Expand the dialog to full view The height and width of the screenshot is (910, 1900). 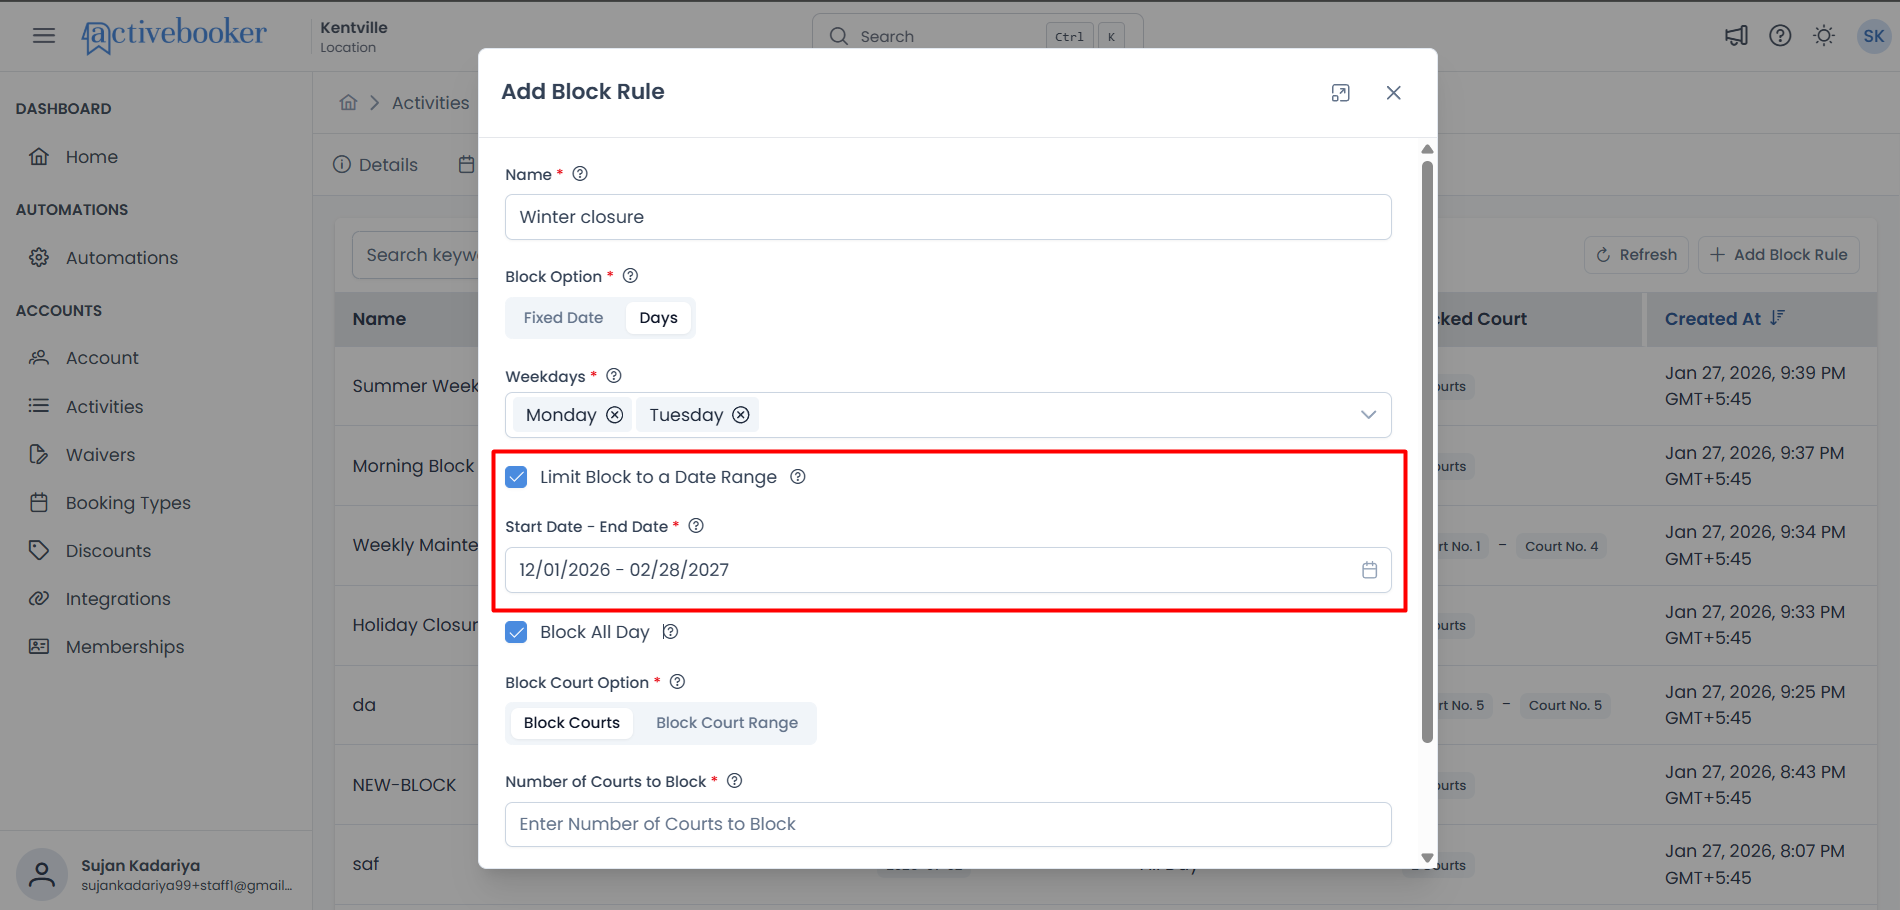point(1341,93)
